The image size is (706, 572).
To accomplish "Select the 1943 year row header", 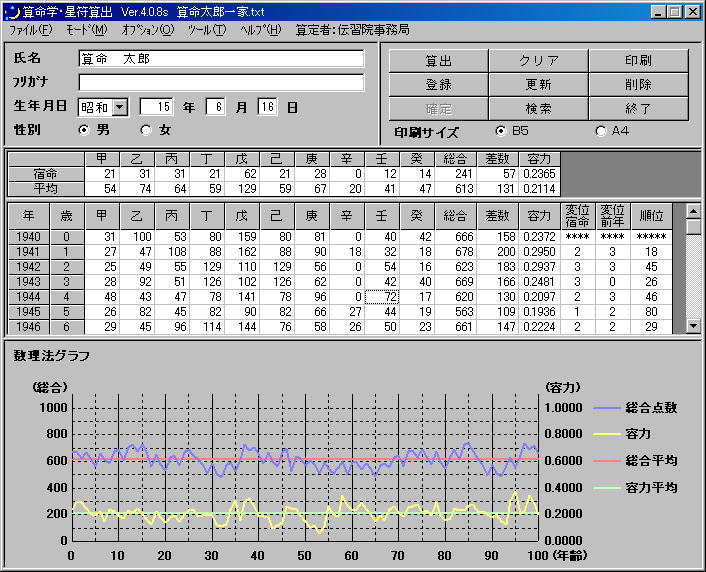I will point(28,282).
